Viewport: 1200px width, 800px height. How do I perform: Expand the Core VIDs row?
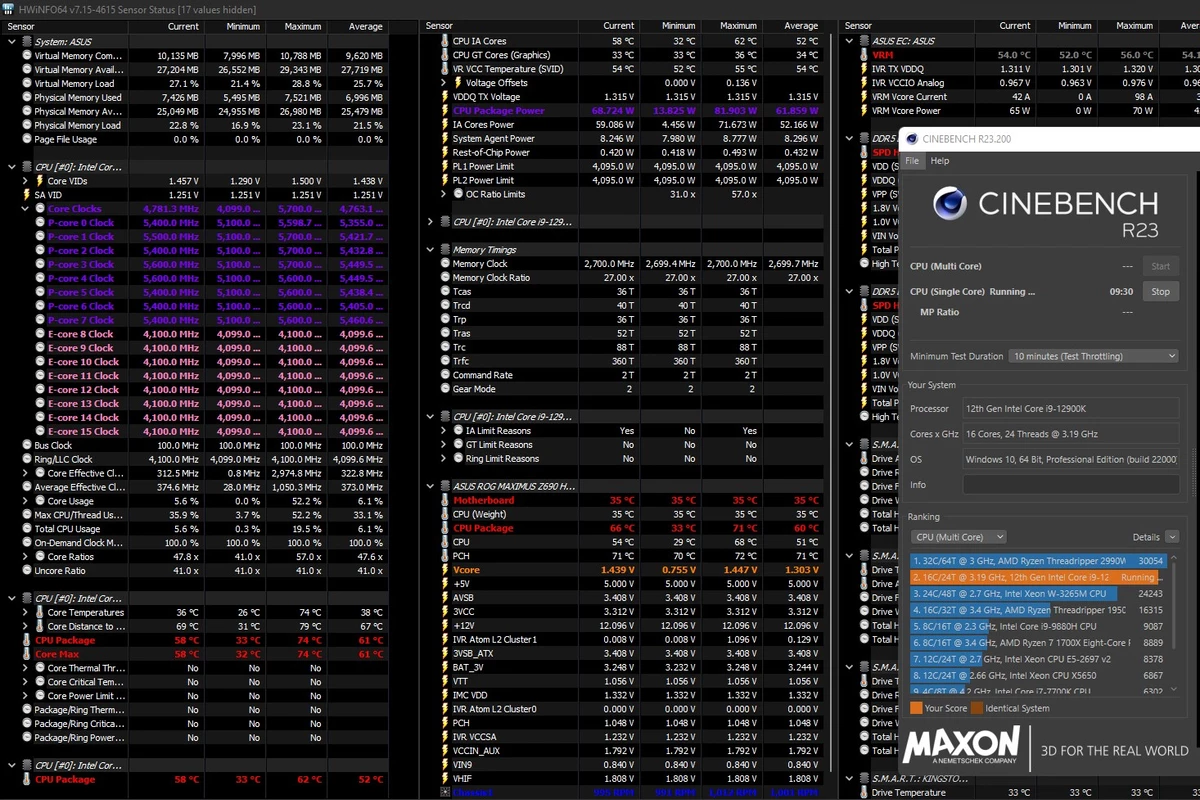(26, 181)
